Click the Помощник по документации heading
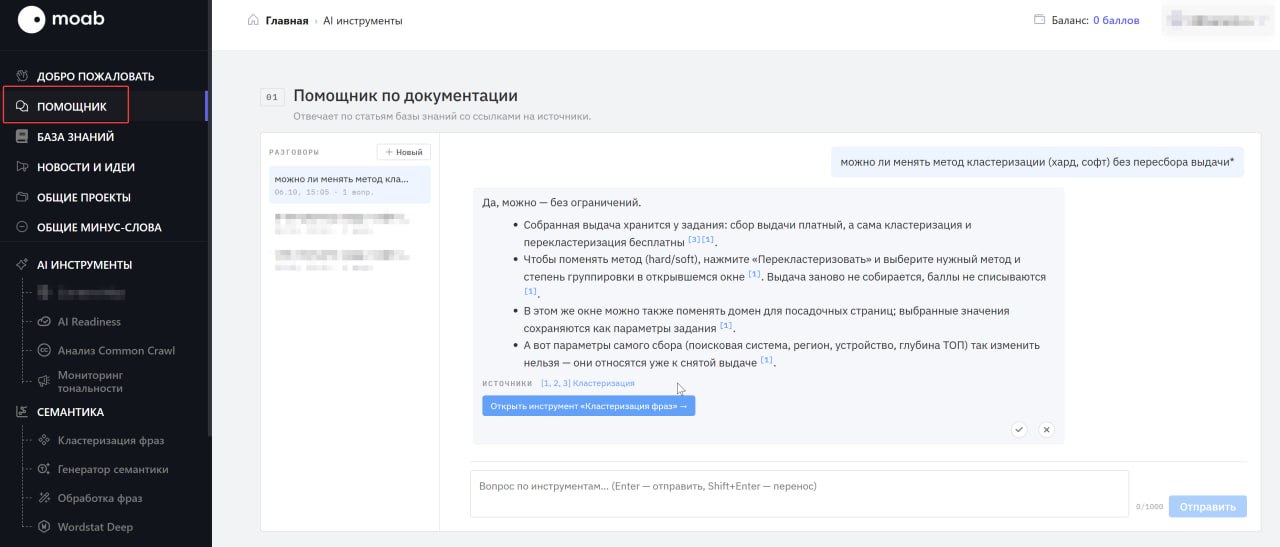Viewport: 1280px width, 547px height. 406,96
